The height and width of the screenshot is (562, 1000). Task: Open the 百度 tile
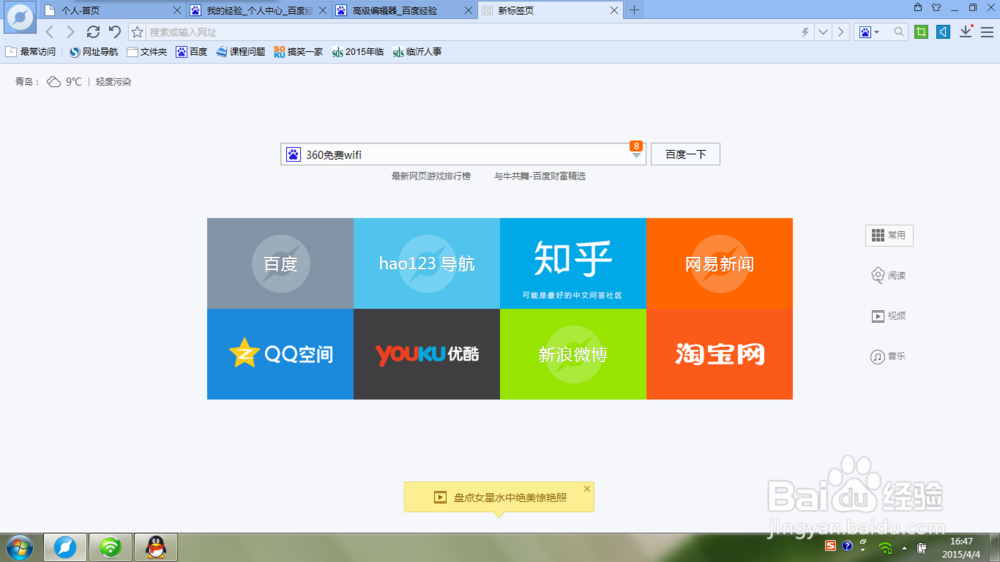coord(280,263)
